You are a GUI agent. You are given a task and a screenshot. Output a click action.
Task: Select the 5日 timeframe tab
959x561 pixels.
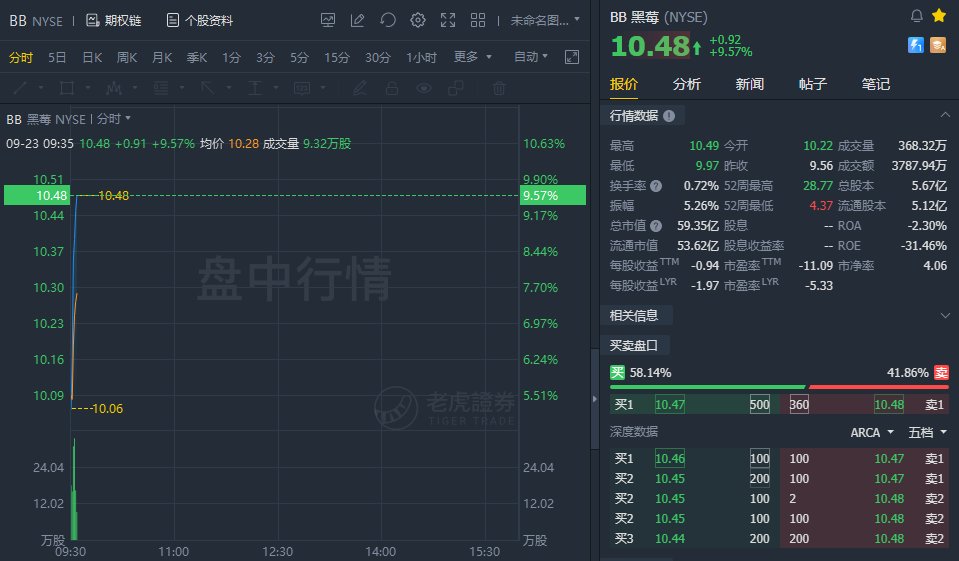tap(57, 58)
